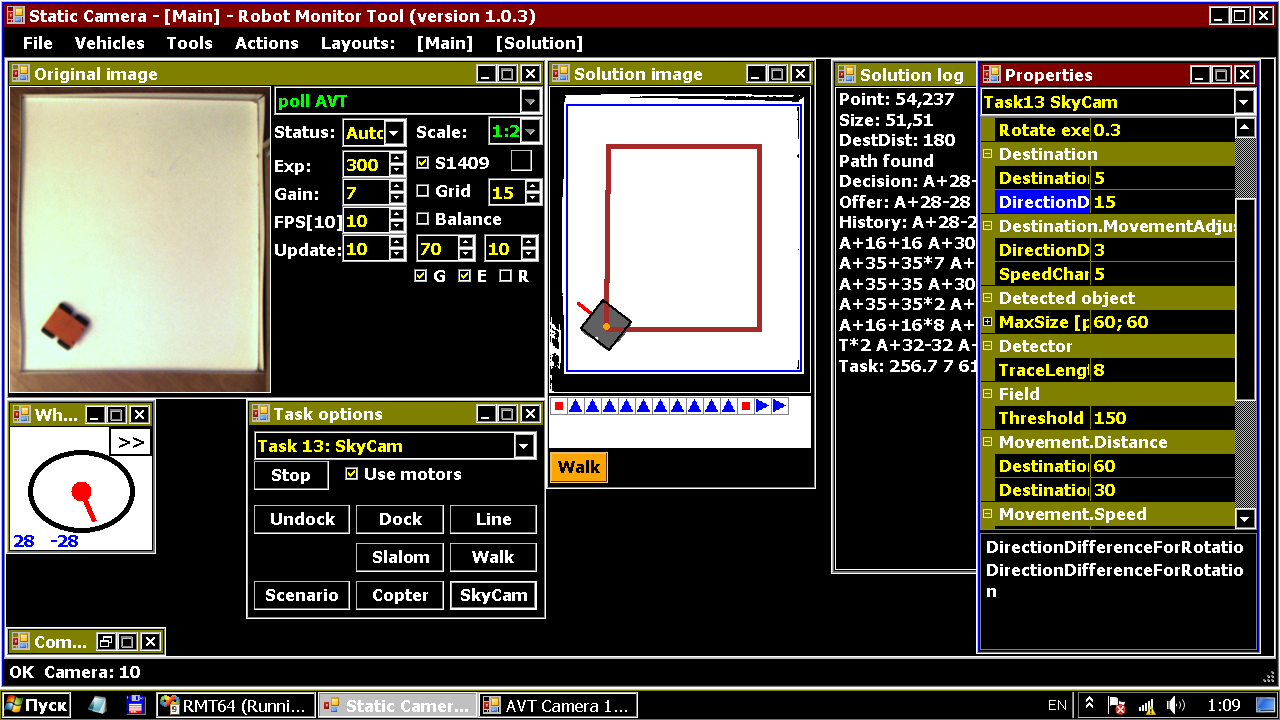This screenshot has height=720, width=1280.
Task: Click the first red stop square in the step strip
Action: coord(560,406)
